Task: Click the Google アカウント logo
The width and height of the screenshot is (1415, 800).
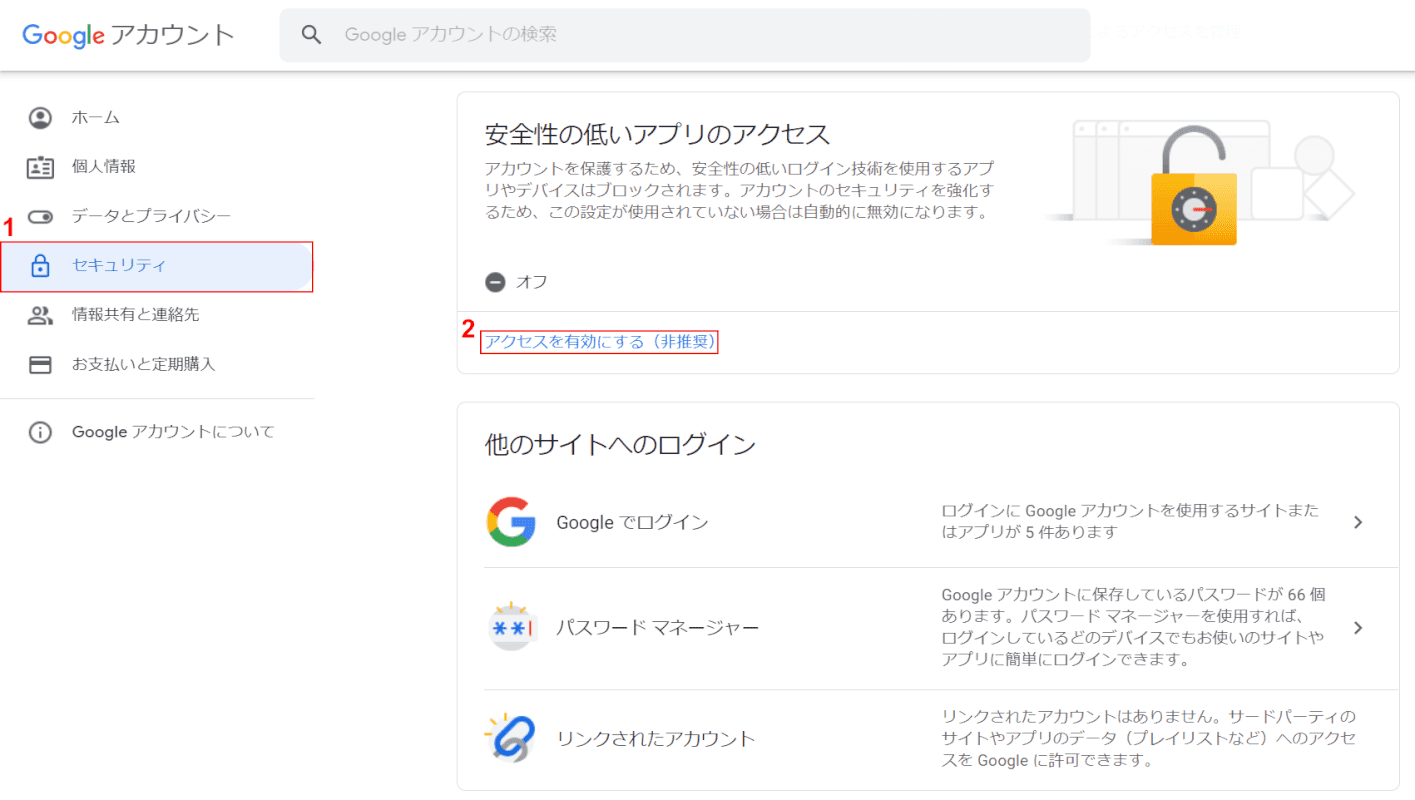Action: tap(128, 35)
